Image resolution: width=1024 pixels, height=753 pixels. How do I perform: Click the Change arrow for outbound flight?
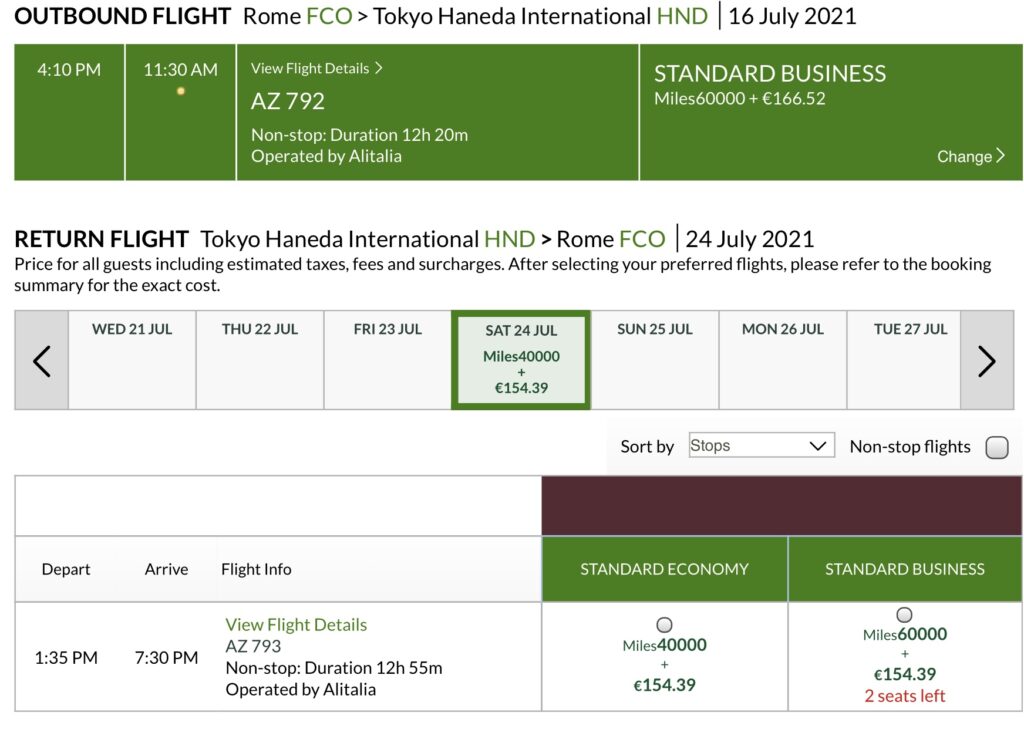coord(1001,156)
